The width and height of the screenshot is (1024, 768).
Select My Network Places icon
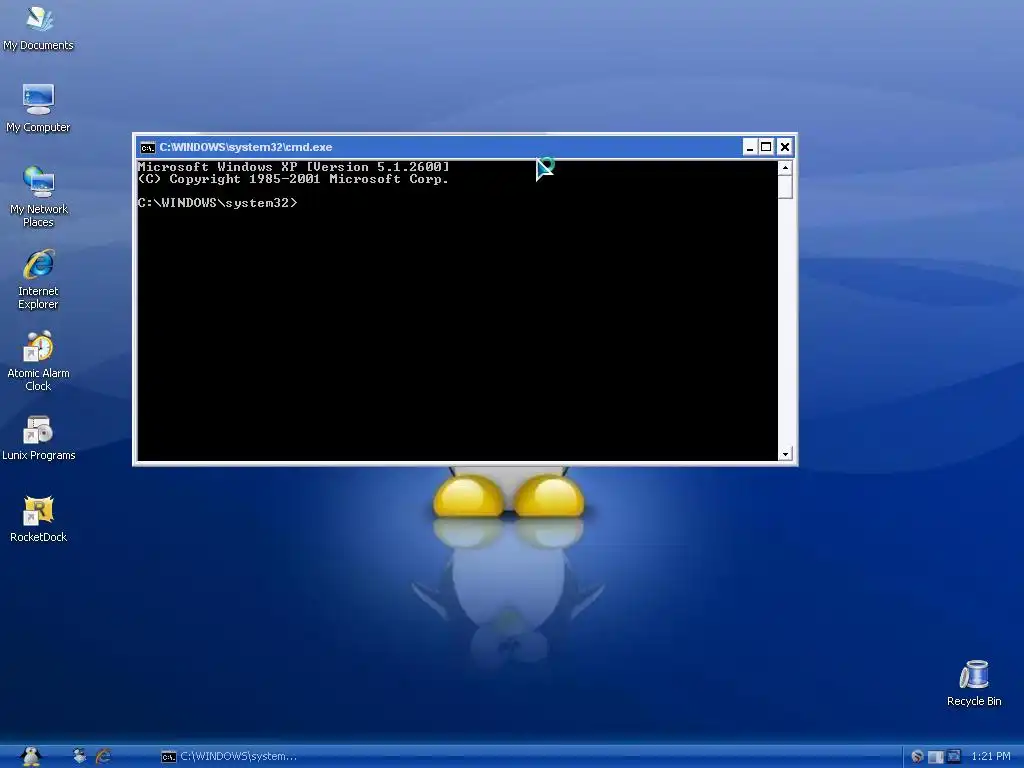point(39,196)
